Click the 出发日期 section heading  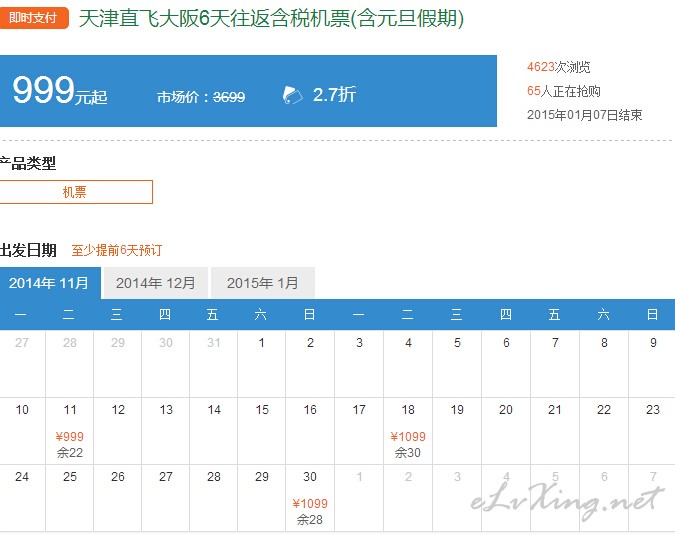tap(28, 250)
